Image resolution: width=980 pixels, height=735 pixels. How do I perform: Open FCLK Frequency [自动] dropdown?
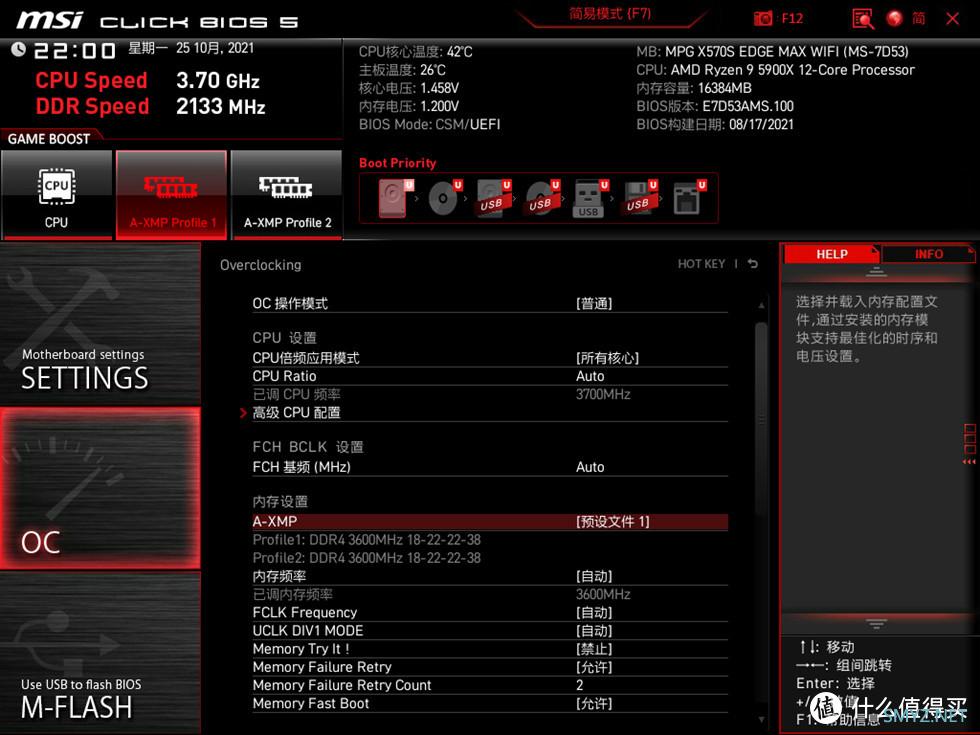tap(490, 612)
